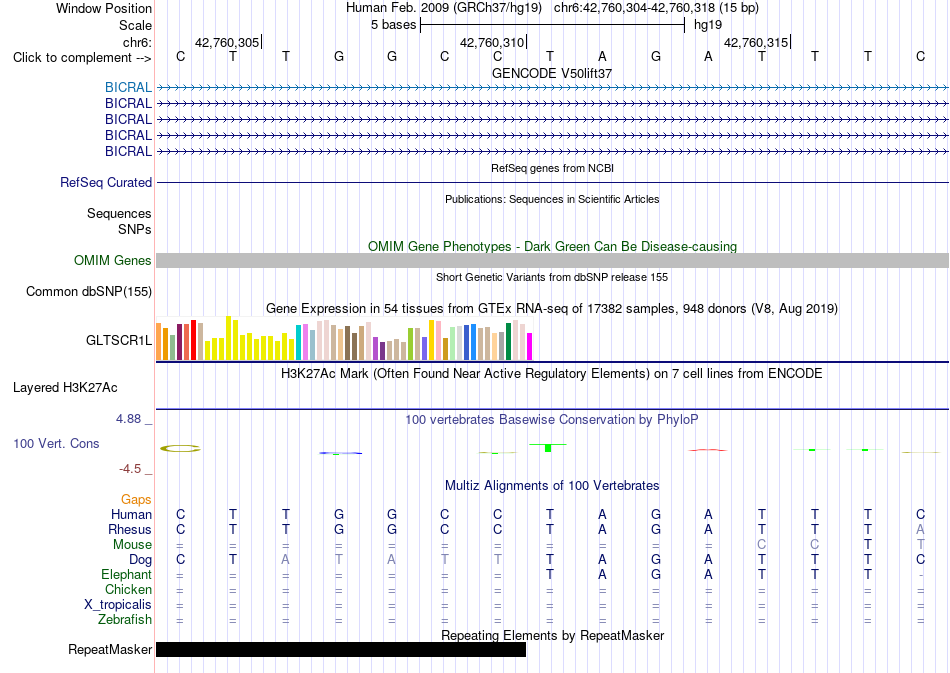Screen dimensions: 950x673
Task: Click the window position range chr6:42,760,304-42,760,318 text
Action: pos(635,8)
